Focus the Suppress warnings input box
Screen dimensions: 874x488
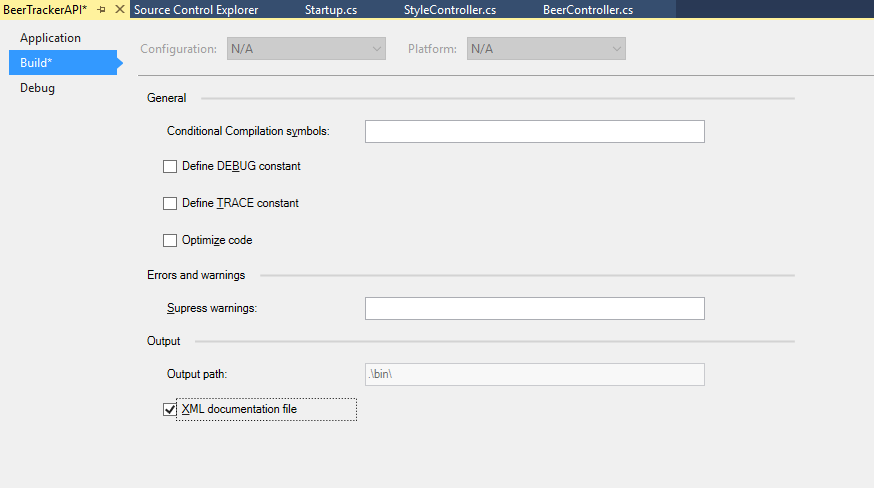click(x=534, y=309)
